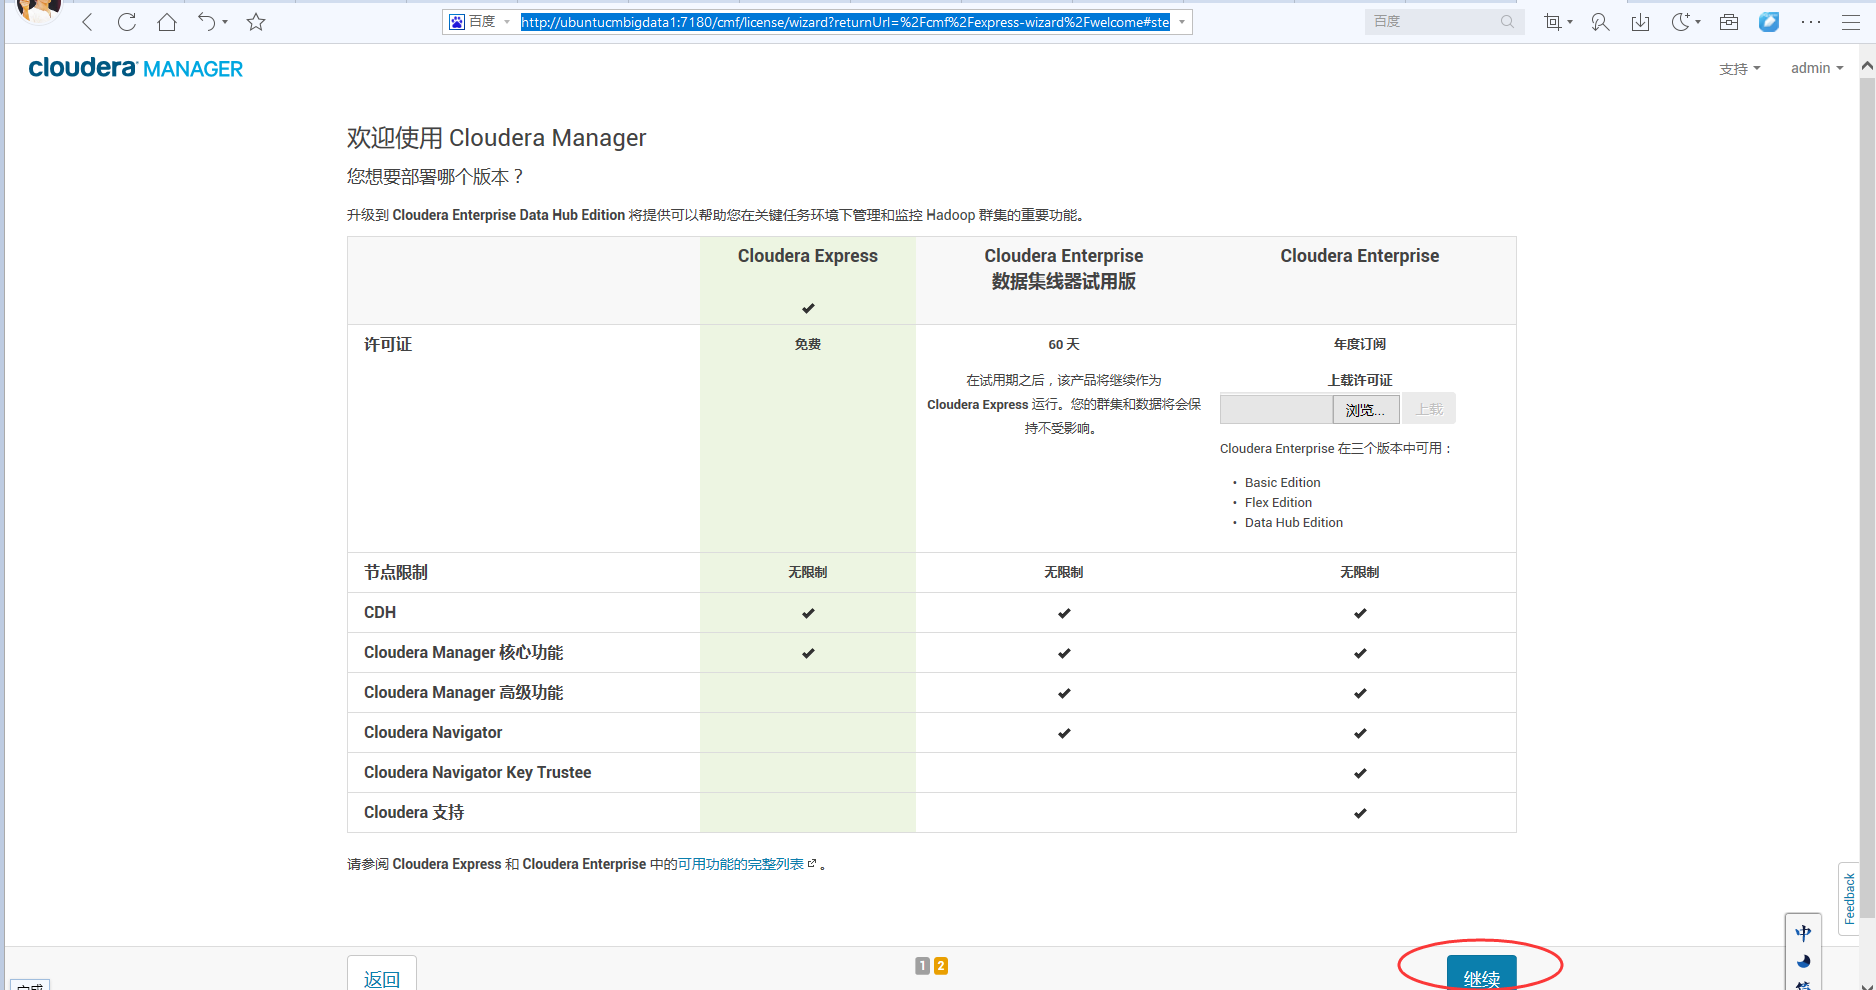This screenshot has width=1876, height=990.
Task: Bookmark this page with the star icon
Action: coord(256,22)
